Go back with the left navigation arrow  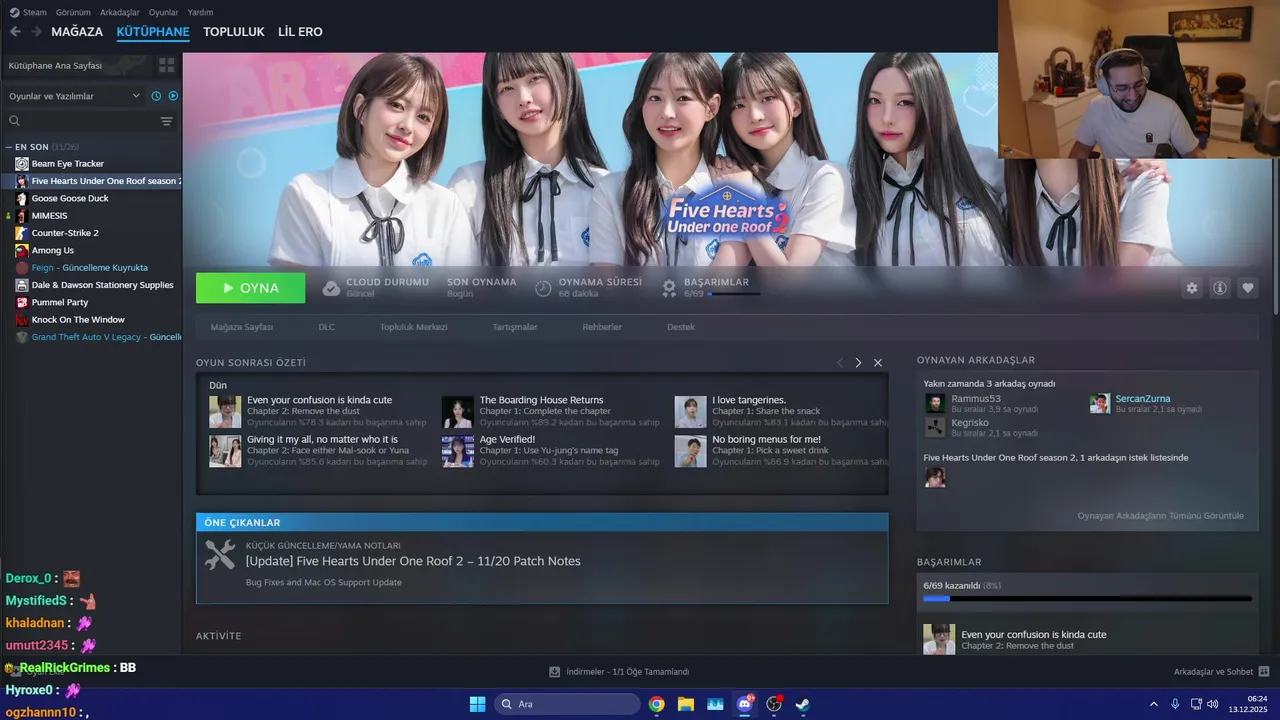coord(15,32)
